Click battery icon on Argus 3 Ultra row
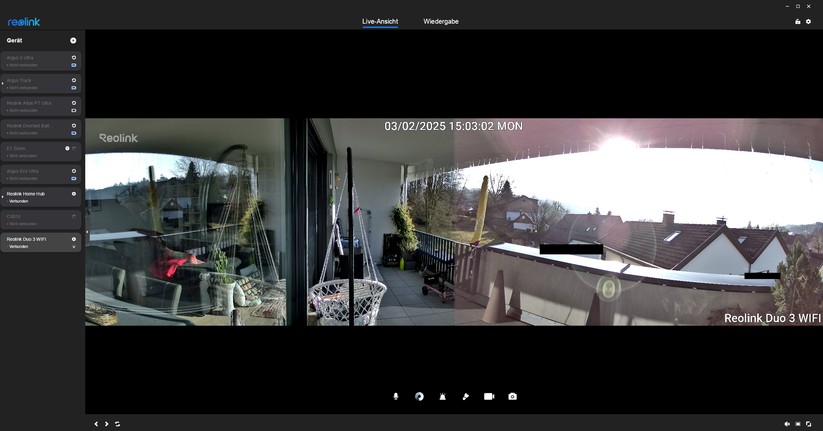This screenshot has height=431, width=823. 73,66
